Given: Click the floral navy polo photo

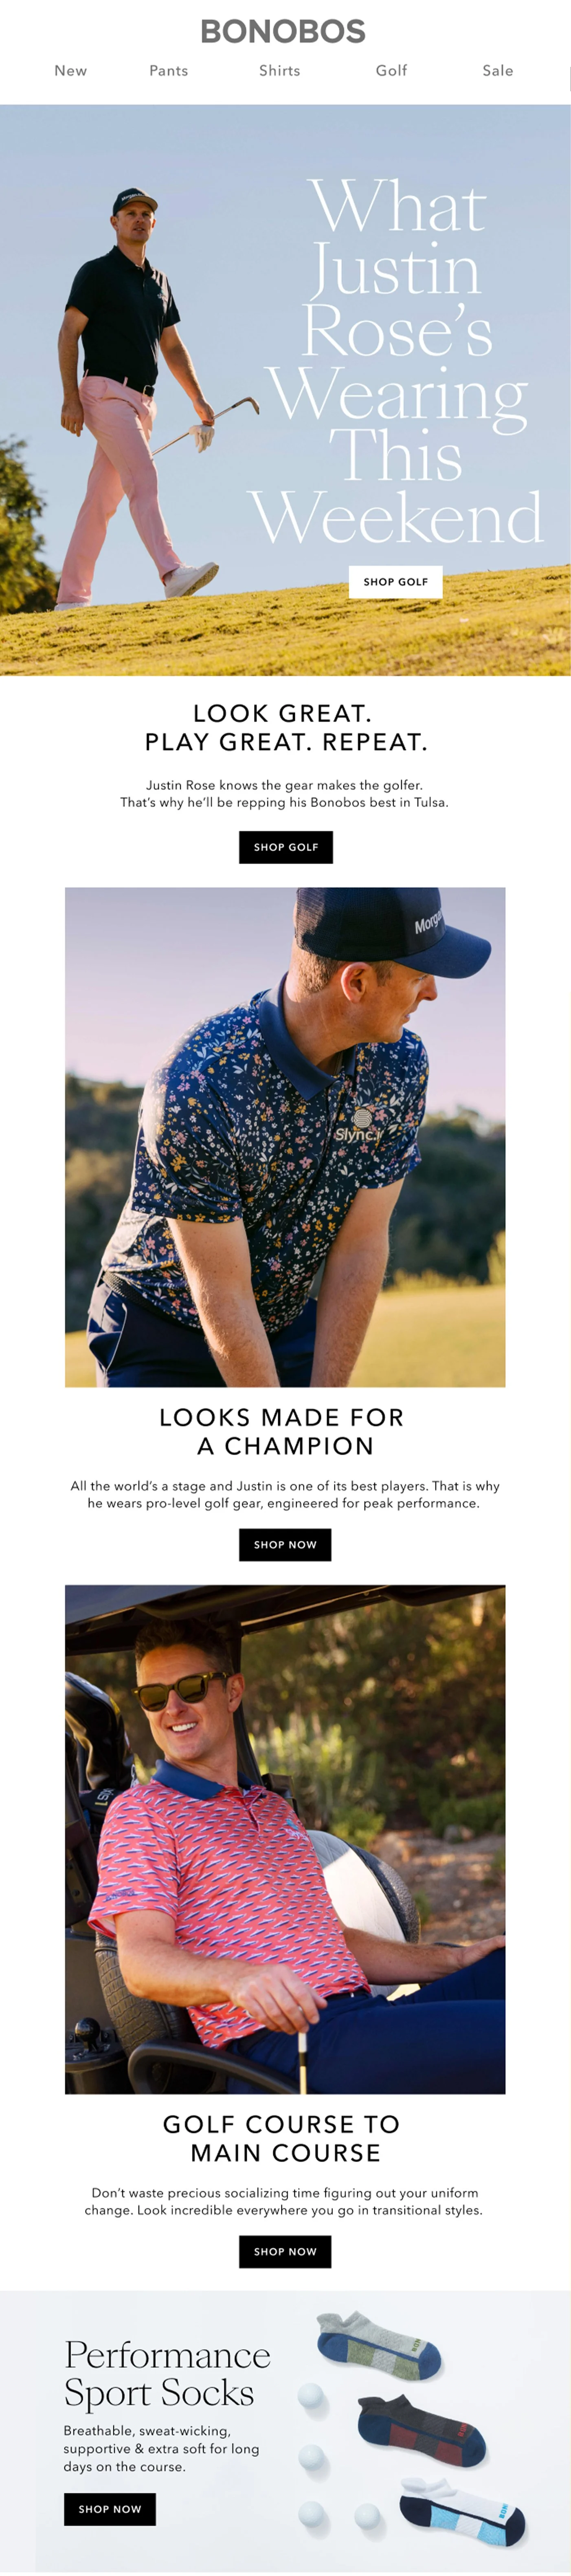Looking at the screenshot, I should pos(285,1137).
